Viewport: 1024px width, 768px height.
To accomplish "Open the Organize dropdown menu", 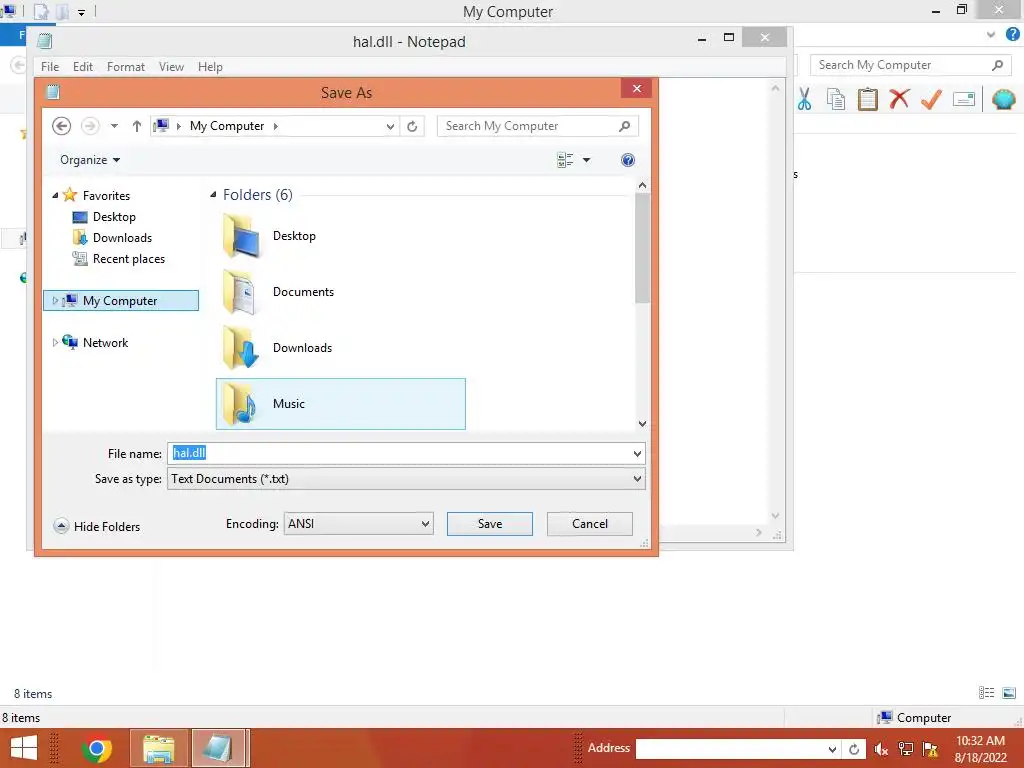I will click(90, 160).
